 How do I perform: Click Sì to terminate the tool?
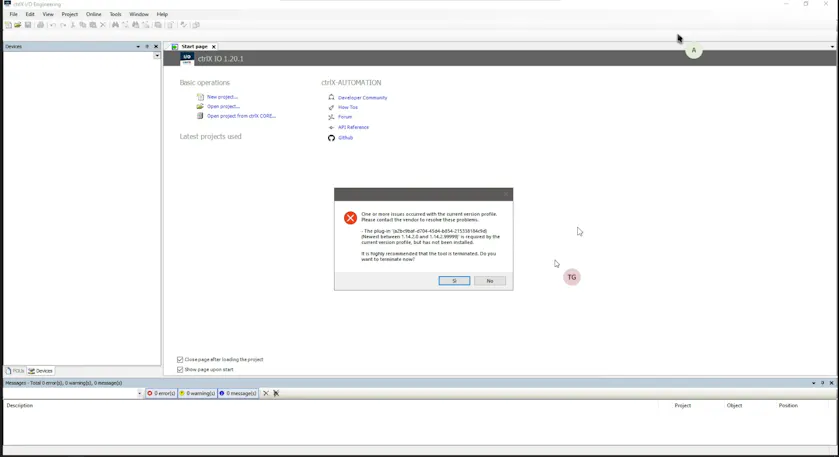pyautogui.click(x=454, y=281)
